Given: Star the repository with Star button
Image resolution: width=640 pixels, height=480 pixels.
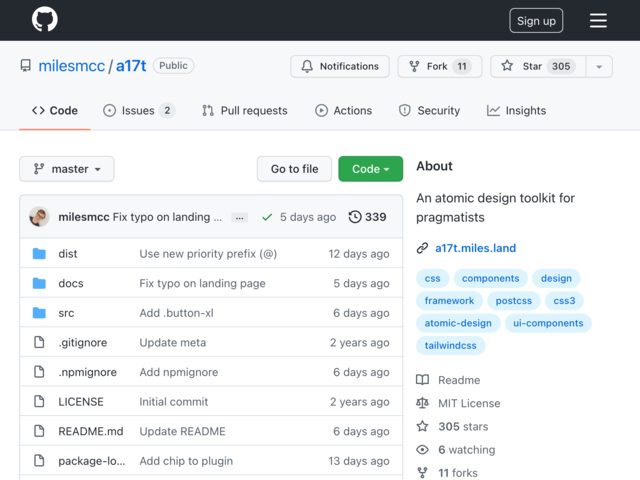Looking at the screenshot, I should pyautogui.click(x=538, y=66).
